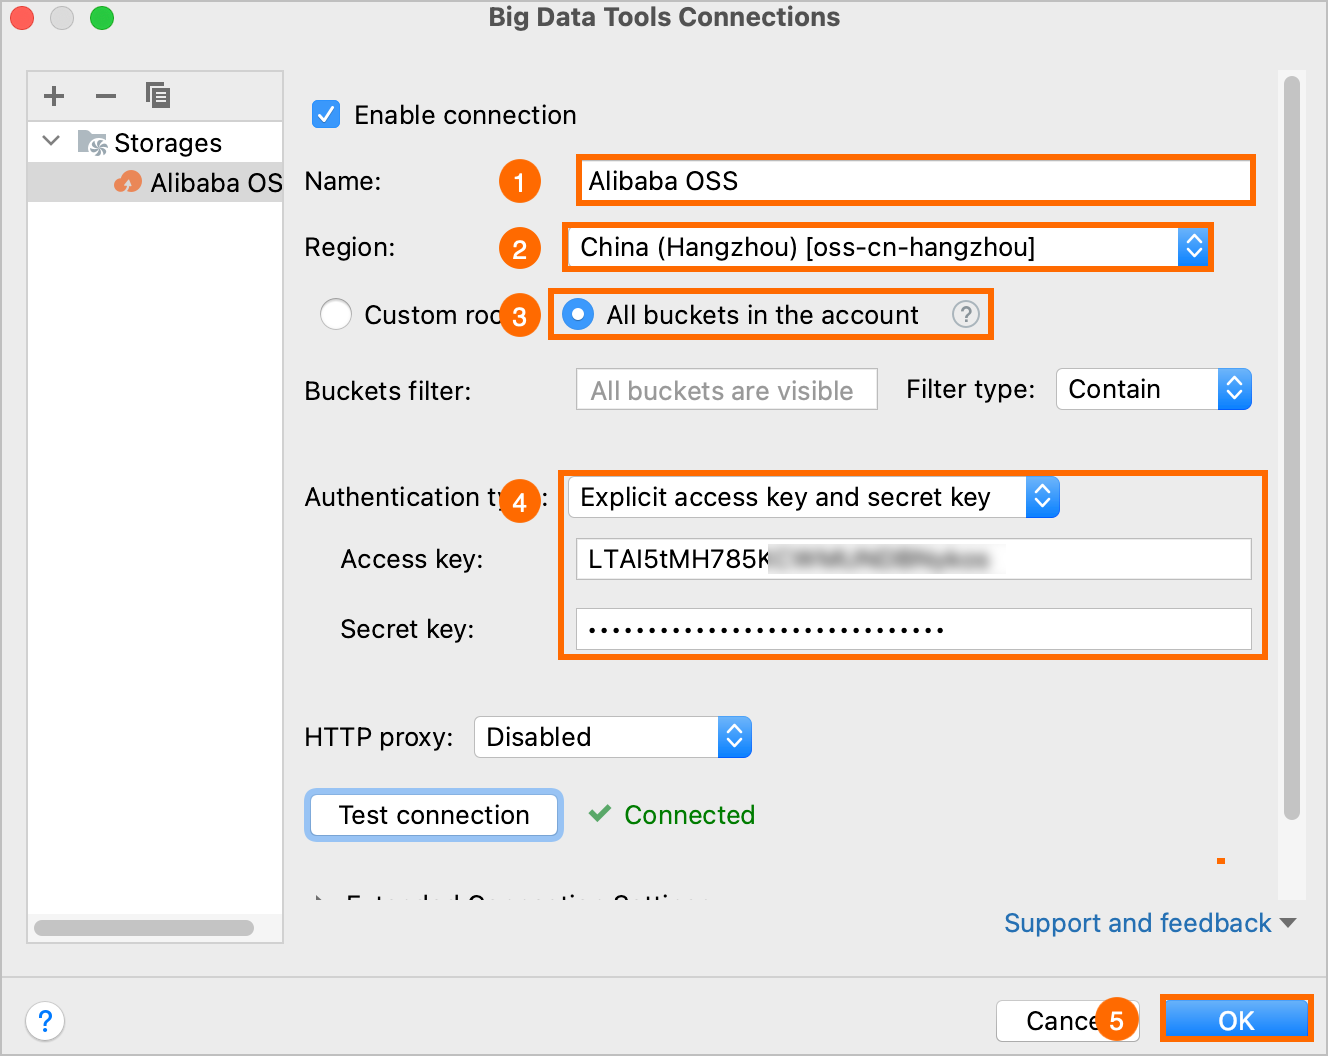1328x1056 pixels.
Task: Collapse the Storages tree node
Action: tap(52, 141)
